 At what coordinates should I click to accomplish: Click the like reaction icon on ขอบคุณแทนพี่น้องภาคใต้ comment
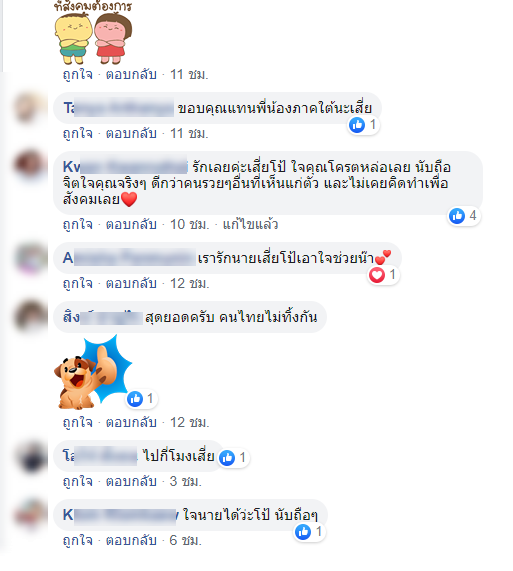coord(357,125)
